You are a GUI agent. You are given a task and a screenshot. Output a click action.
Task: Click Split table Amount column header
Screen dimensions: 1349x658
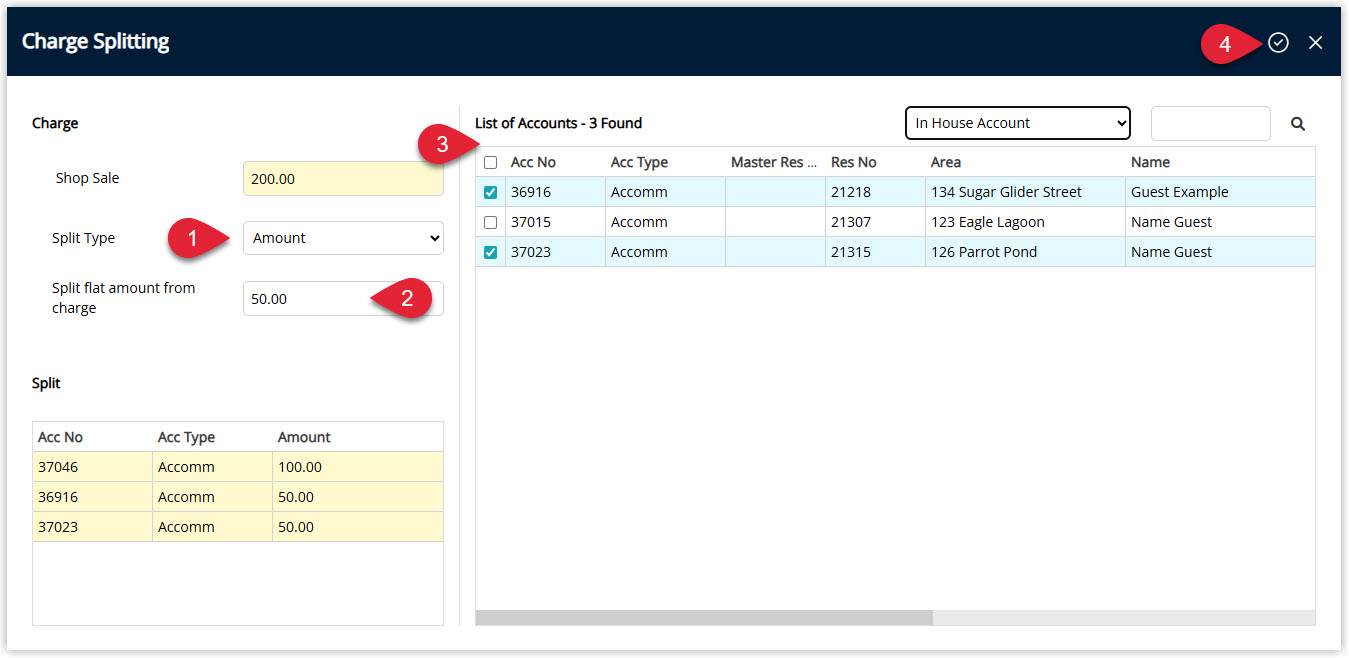[304, 437]
